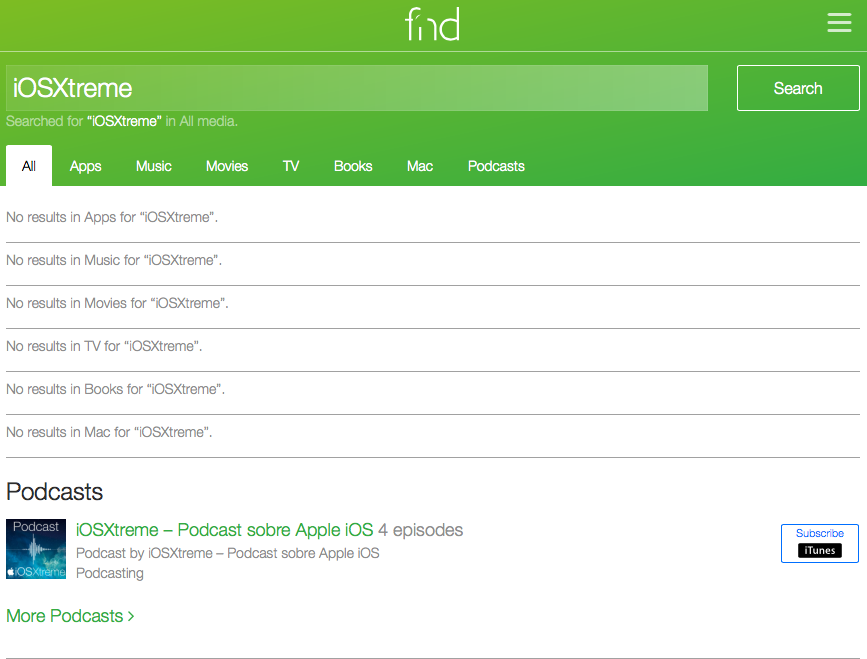Image resolution: width=867 pixels, height=659 pixels.
Task: Expand More Podcasts link
Action: pos(70,616)
